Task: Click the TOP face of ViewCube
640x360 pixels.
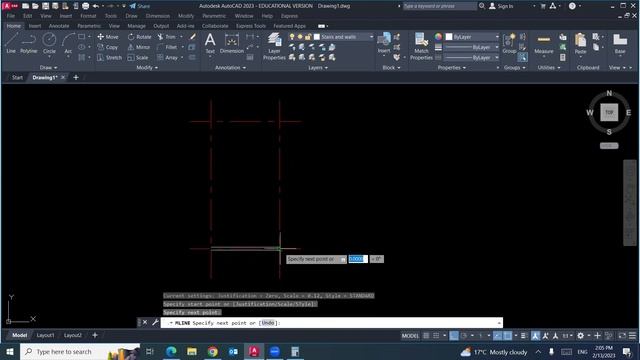Action: [609, 112]
